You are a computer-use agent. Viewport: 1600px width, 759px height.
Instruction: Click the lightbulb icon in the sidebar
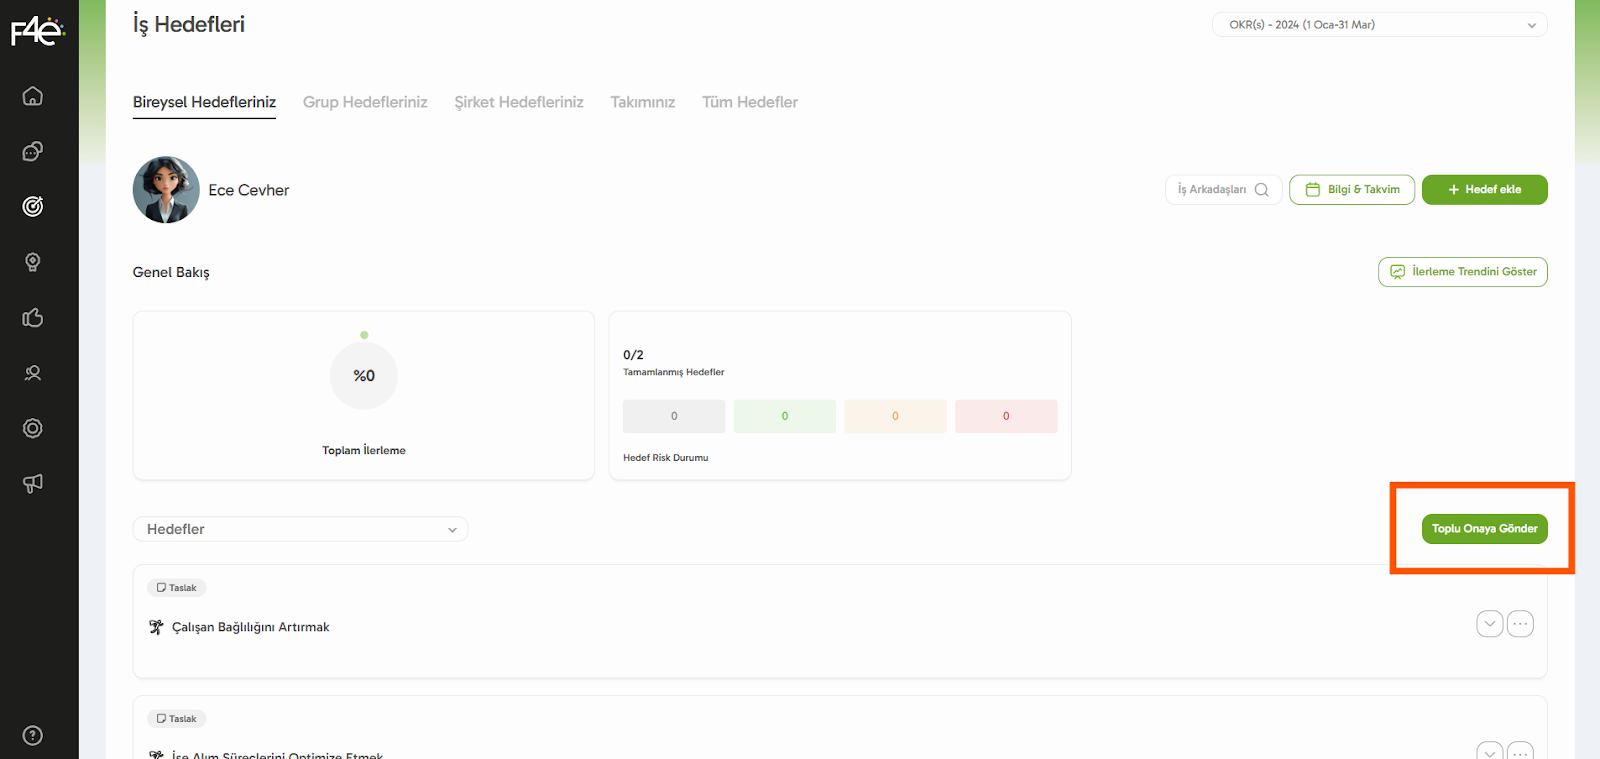point(33,262)
